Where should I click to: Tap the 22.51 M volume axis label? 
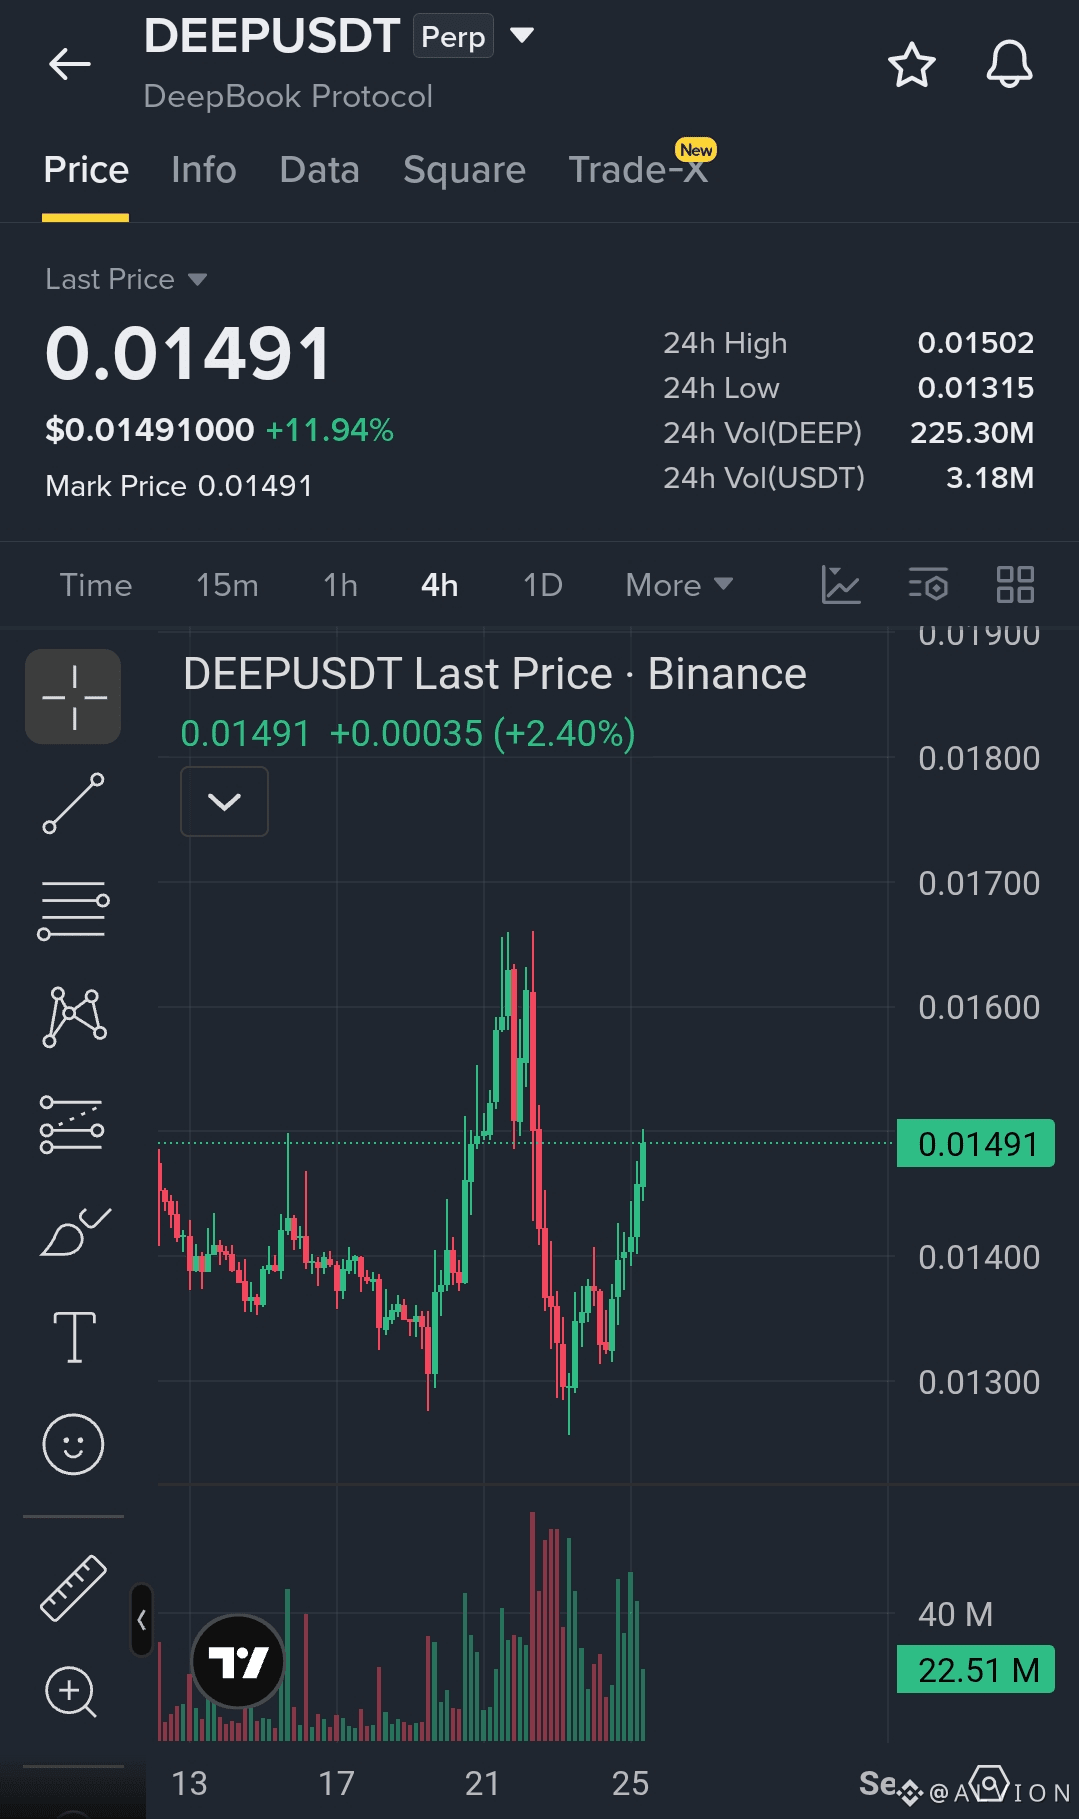976,1669
